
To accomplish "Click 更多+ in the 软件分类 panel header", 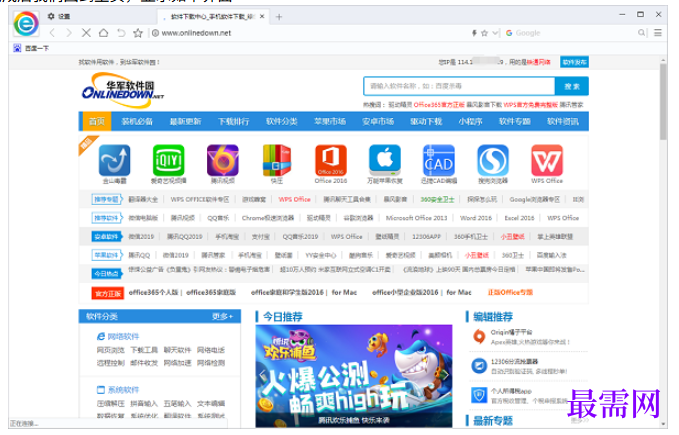I will (223, 317).
